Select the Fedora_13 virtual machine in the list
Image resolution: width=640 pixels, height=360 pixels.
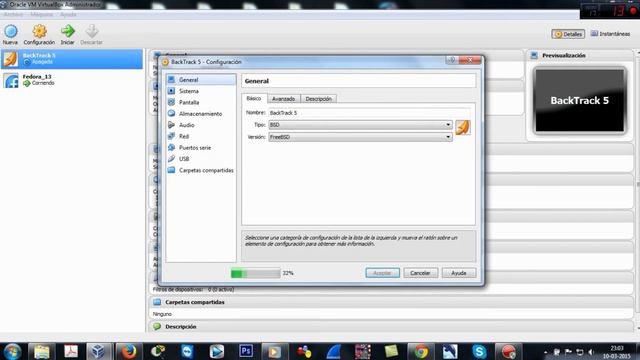[72, 80]
